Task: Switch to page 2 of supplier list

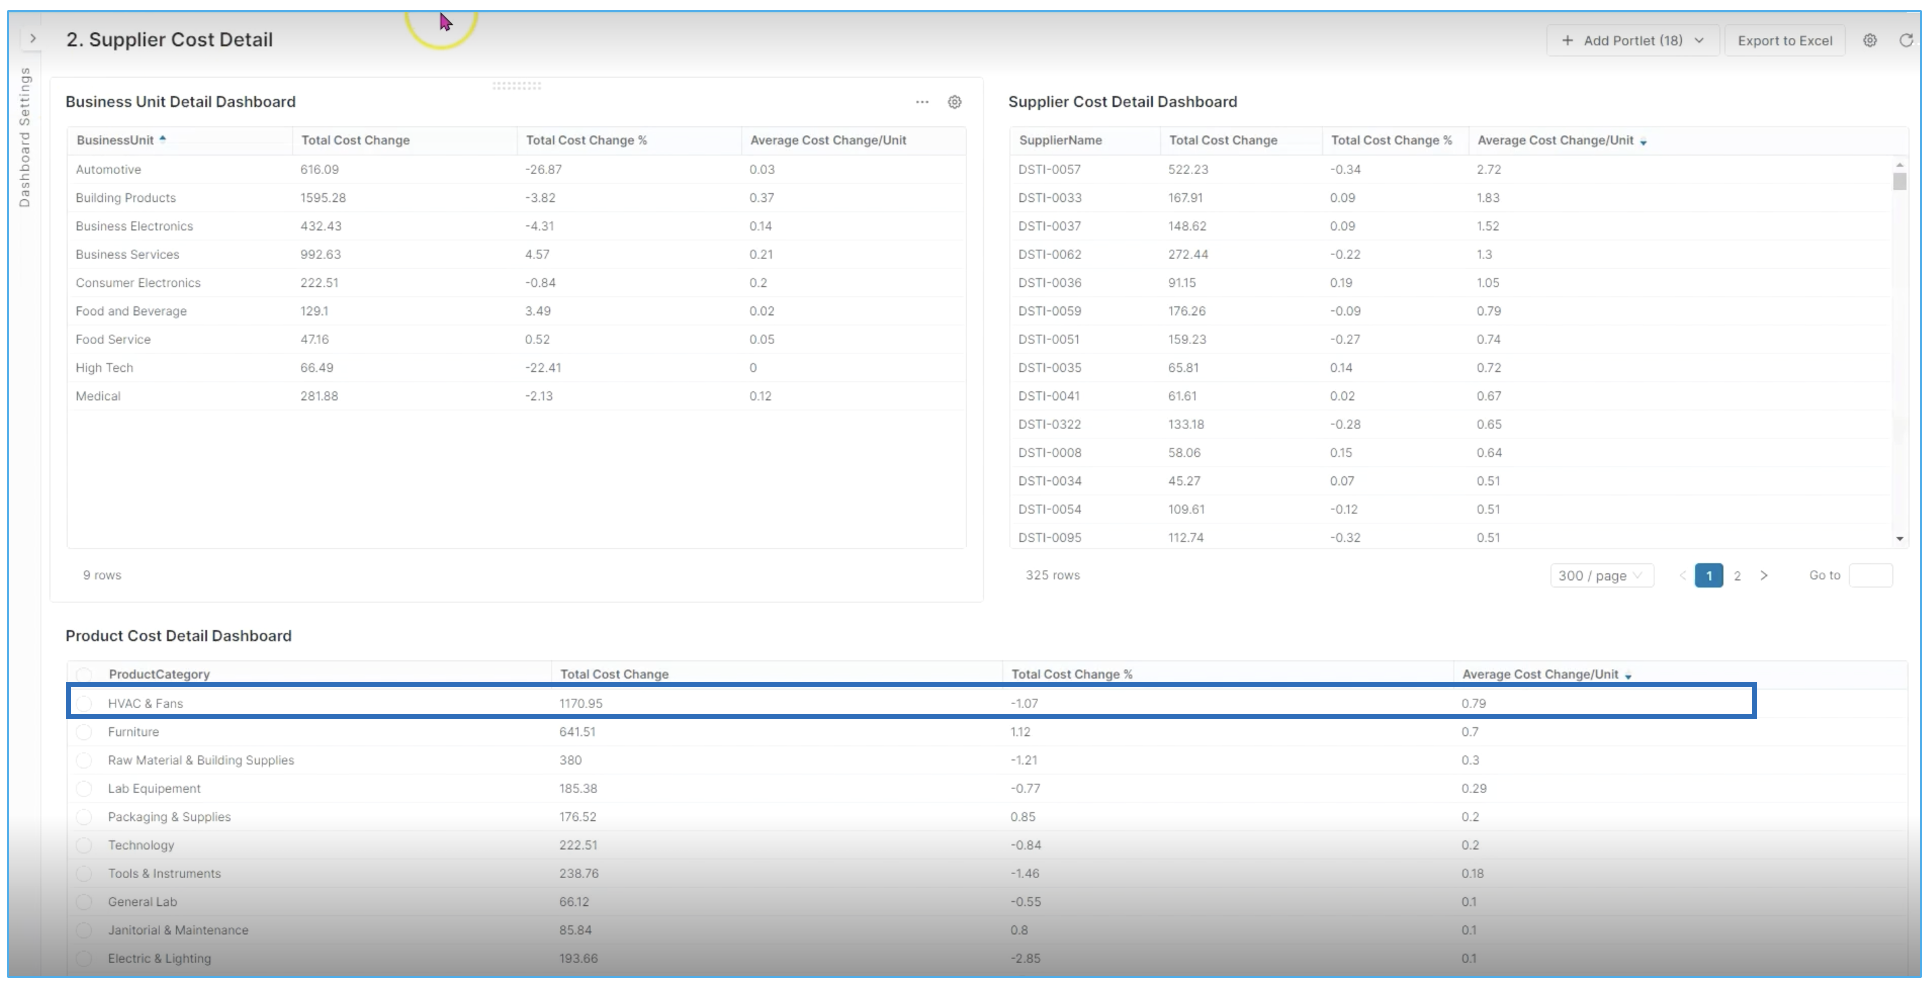Action: pyautogui.click(x=1737, y=576)
